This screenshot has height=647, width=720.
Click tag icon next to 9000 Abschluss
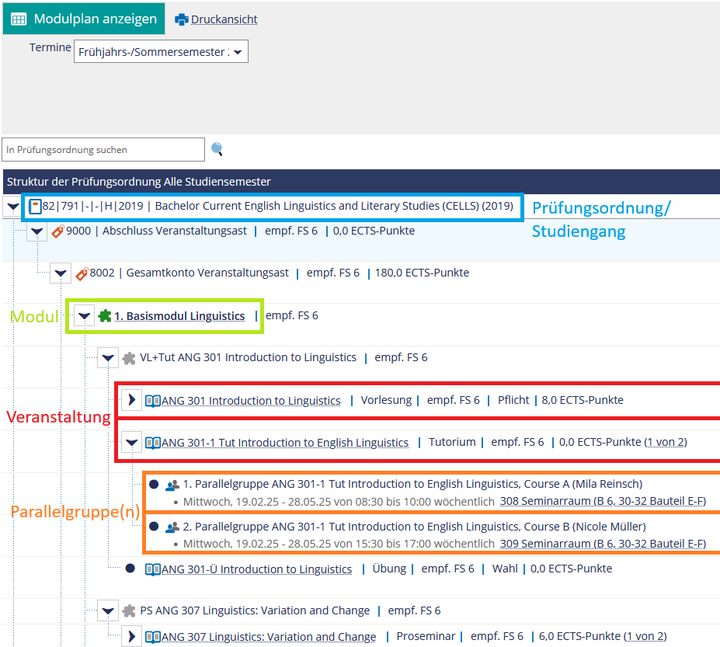58,231
